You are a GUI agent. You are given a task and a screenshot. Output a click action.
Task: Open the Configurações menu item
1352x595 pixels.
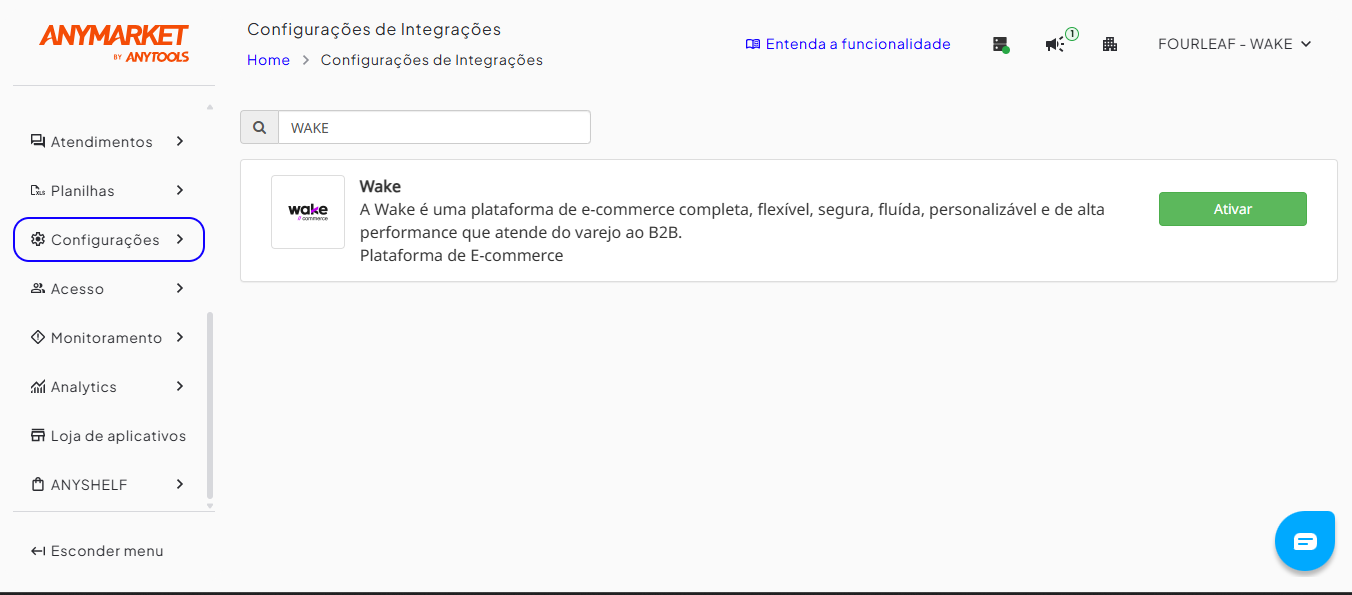point(109,240)
